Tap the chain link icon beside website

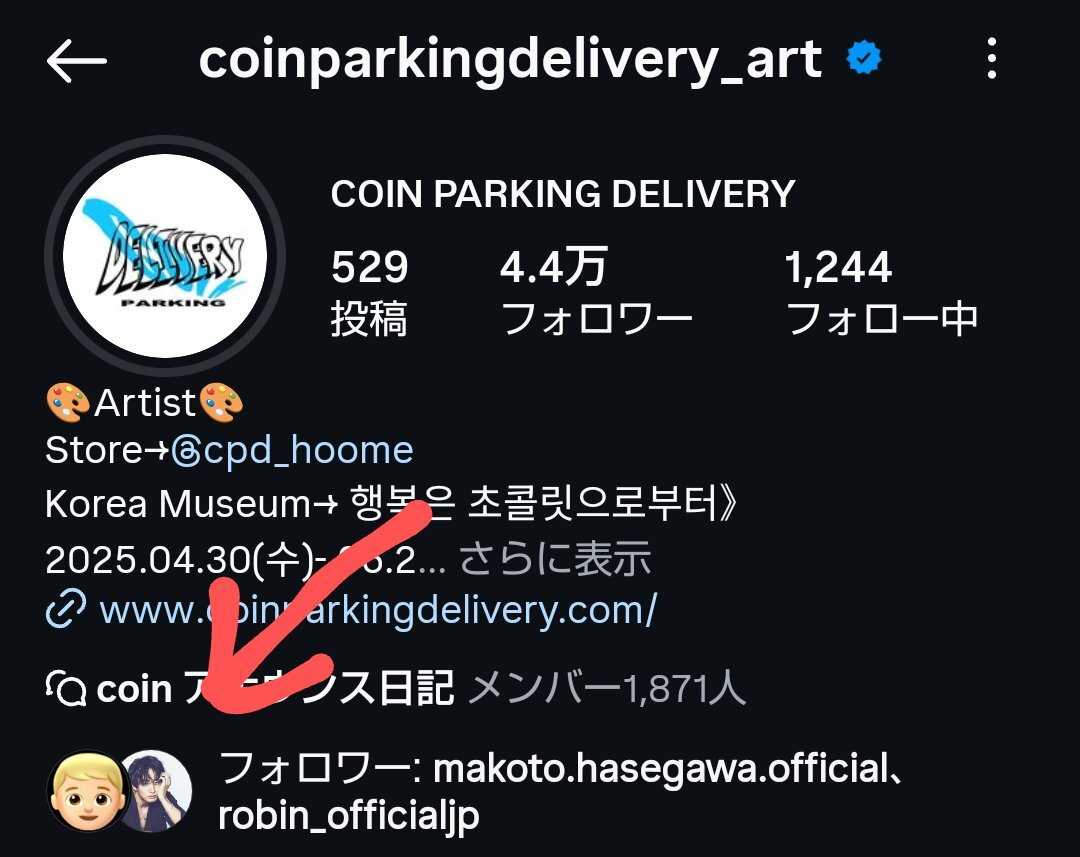(65, 609)
